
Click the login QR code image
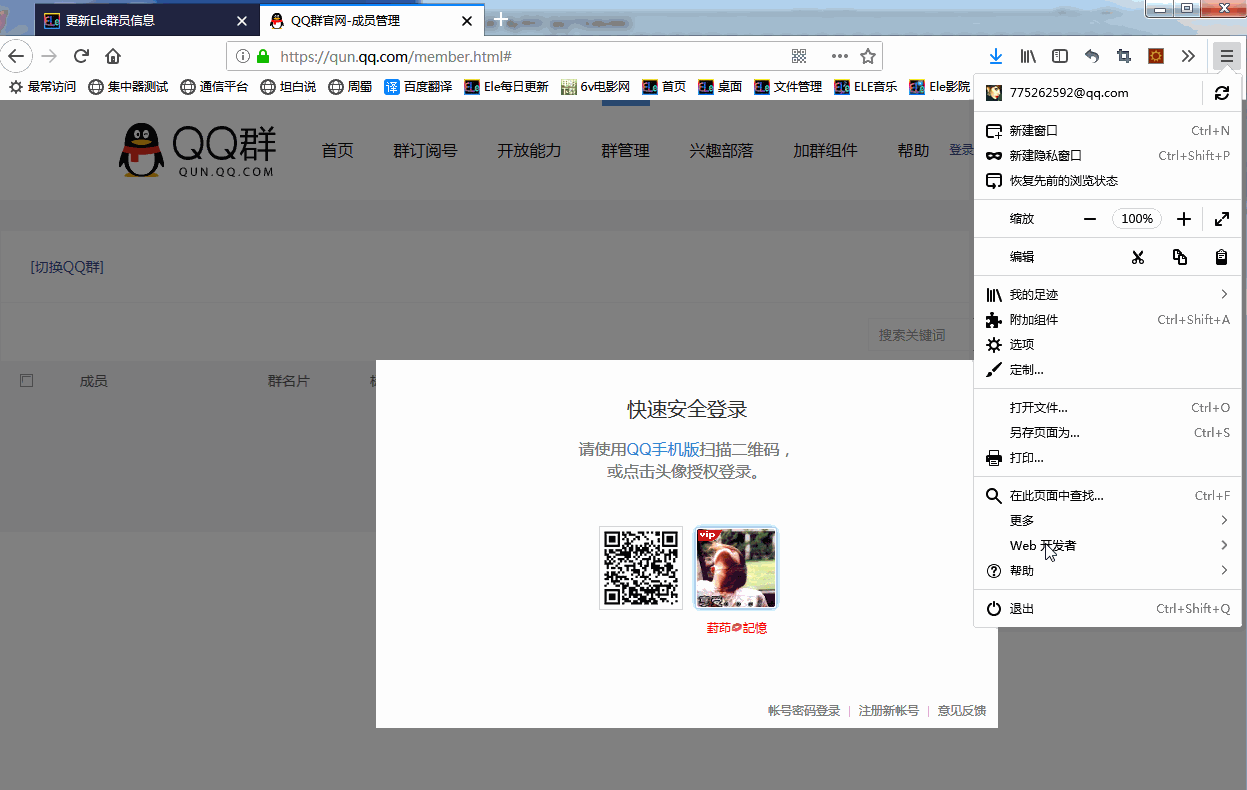641,568
